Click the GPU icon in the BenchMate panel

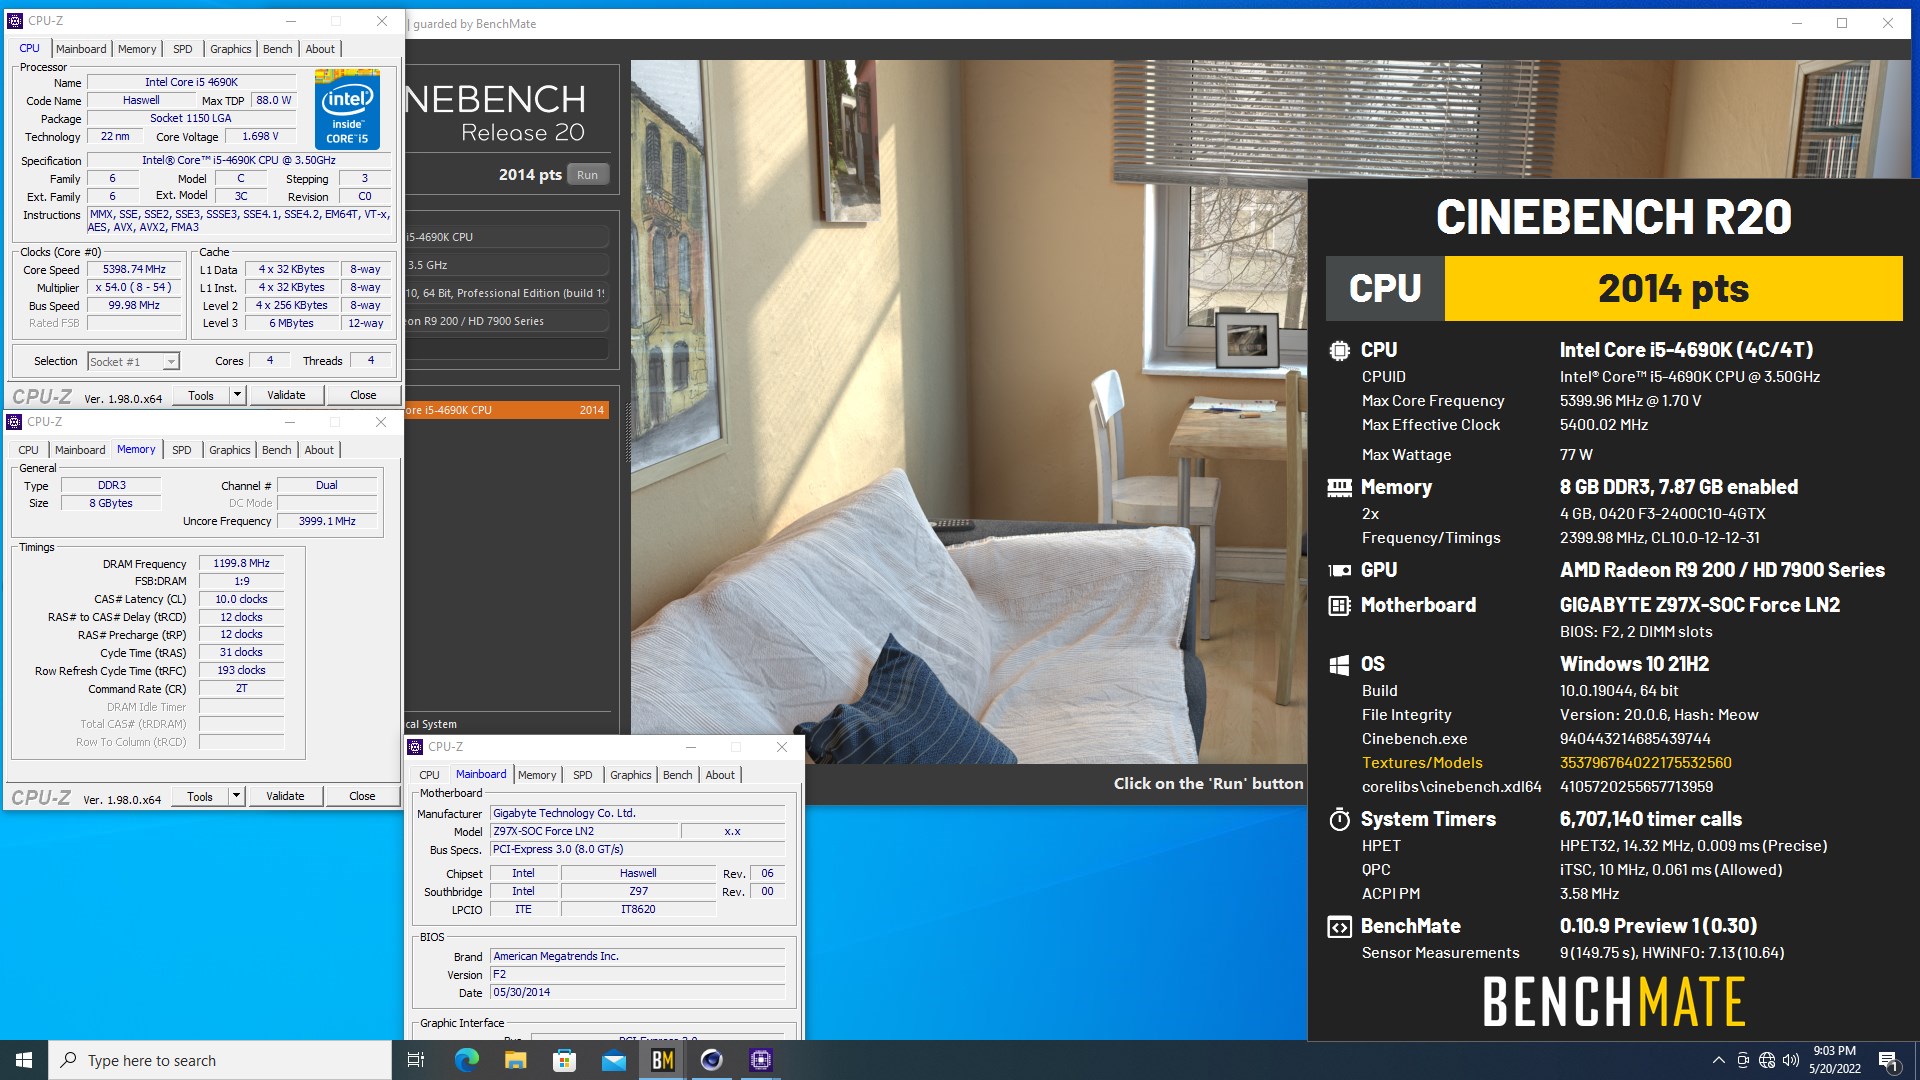[1339, 570]
